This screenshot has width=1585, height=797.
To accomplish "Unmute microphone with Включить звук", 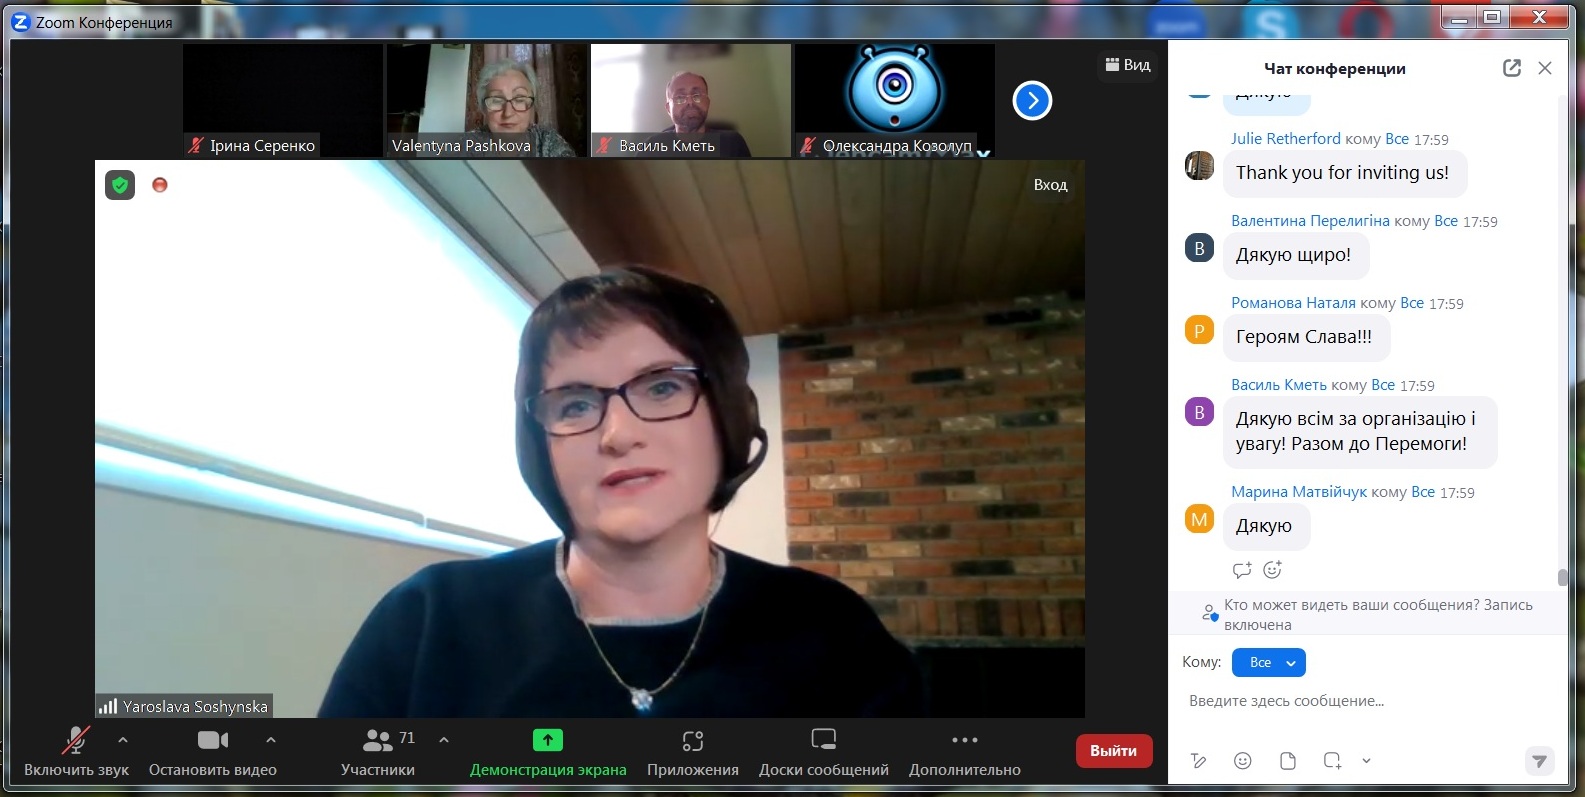I will [x=76, y=752].
